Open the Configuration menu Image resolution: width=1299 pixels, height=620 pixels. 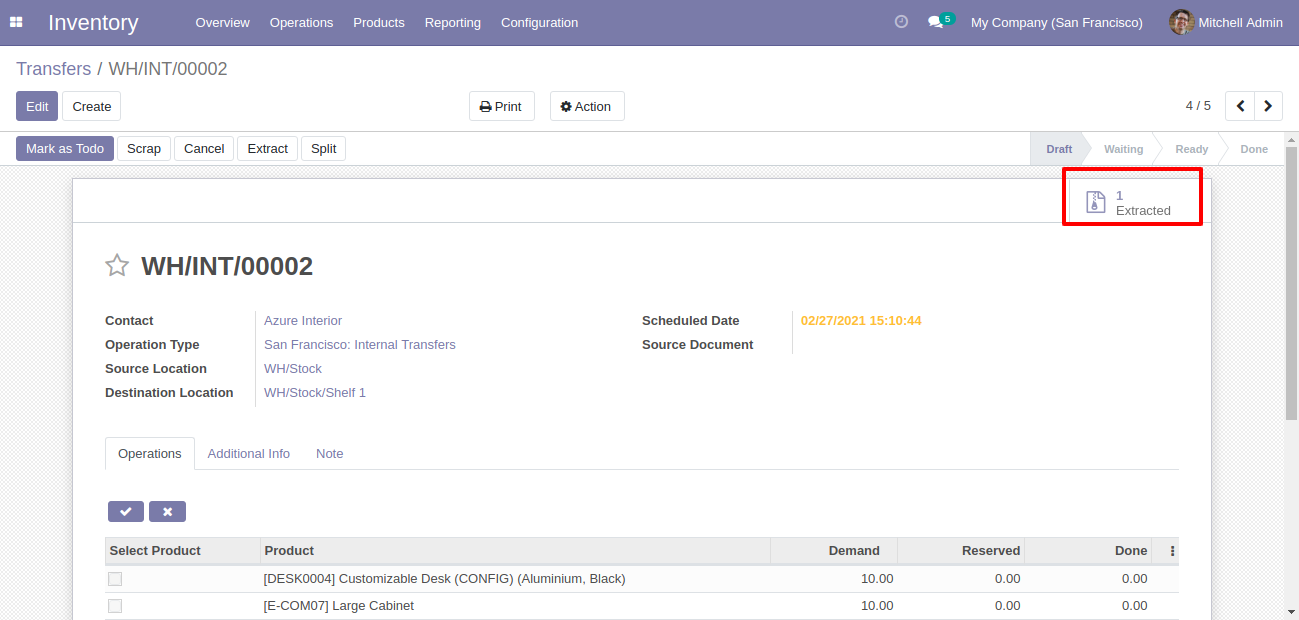coord(539,22)
